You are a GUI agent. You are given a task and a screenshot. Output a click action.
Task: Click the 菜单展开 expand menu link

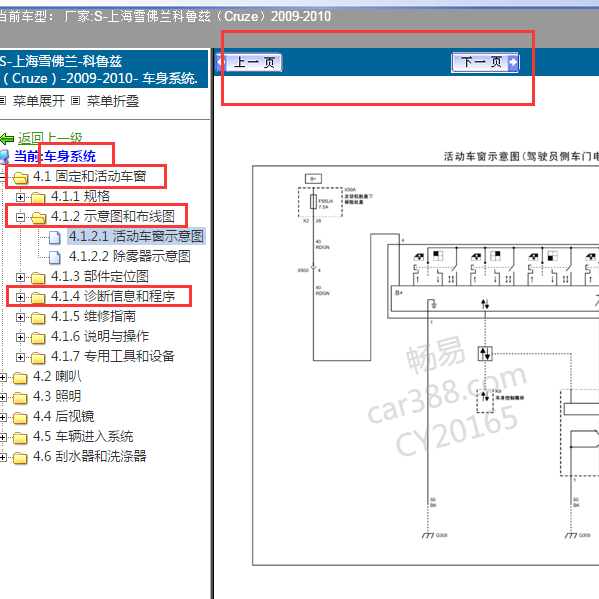coord(39,101)
